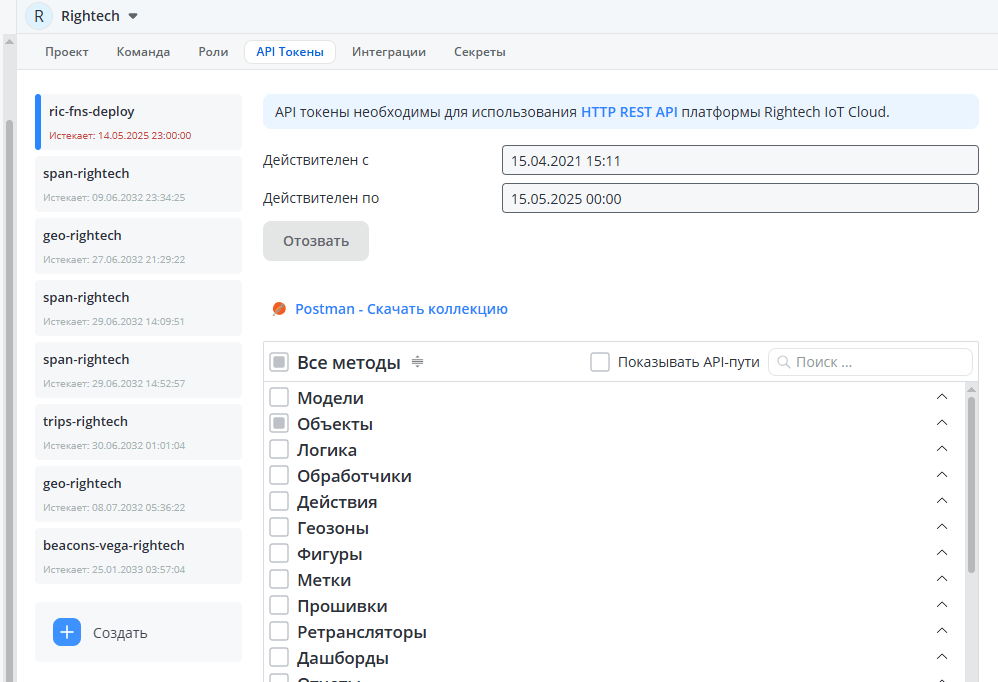
Task: Click the Postman logo icon
Action: [x=279, y=309]
